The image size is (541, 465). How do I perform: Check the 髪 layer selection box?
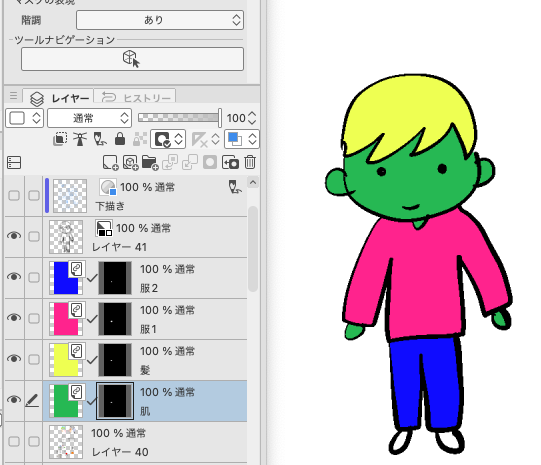(34, 359)
